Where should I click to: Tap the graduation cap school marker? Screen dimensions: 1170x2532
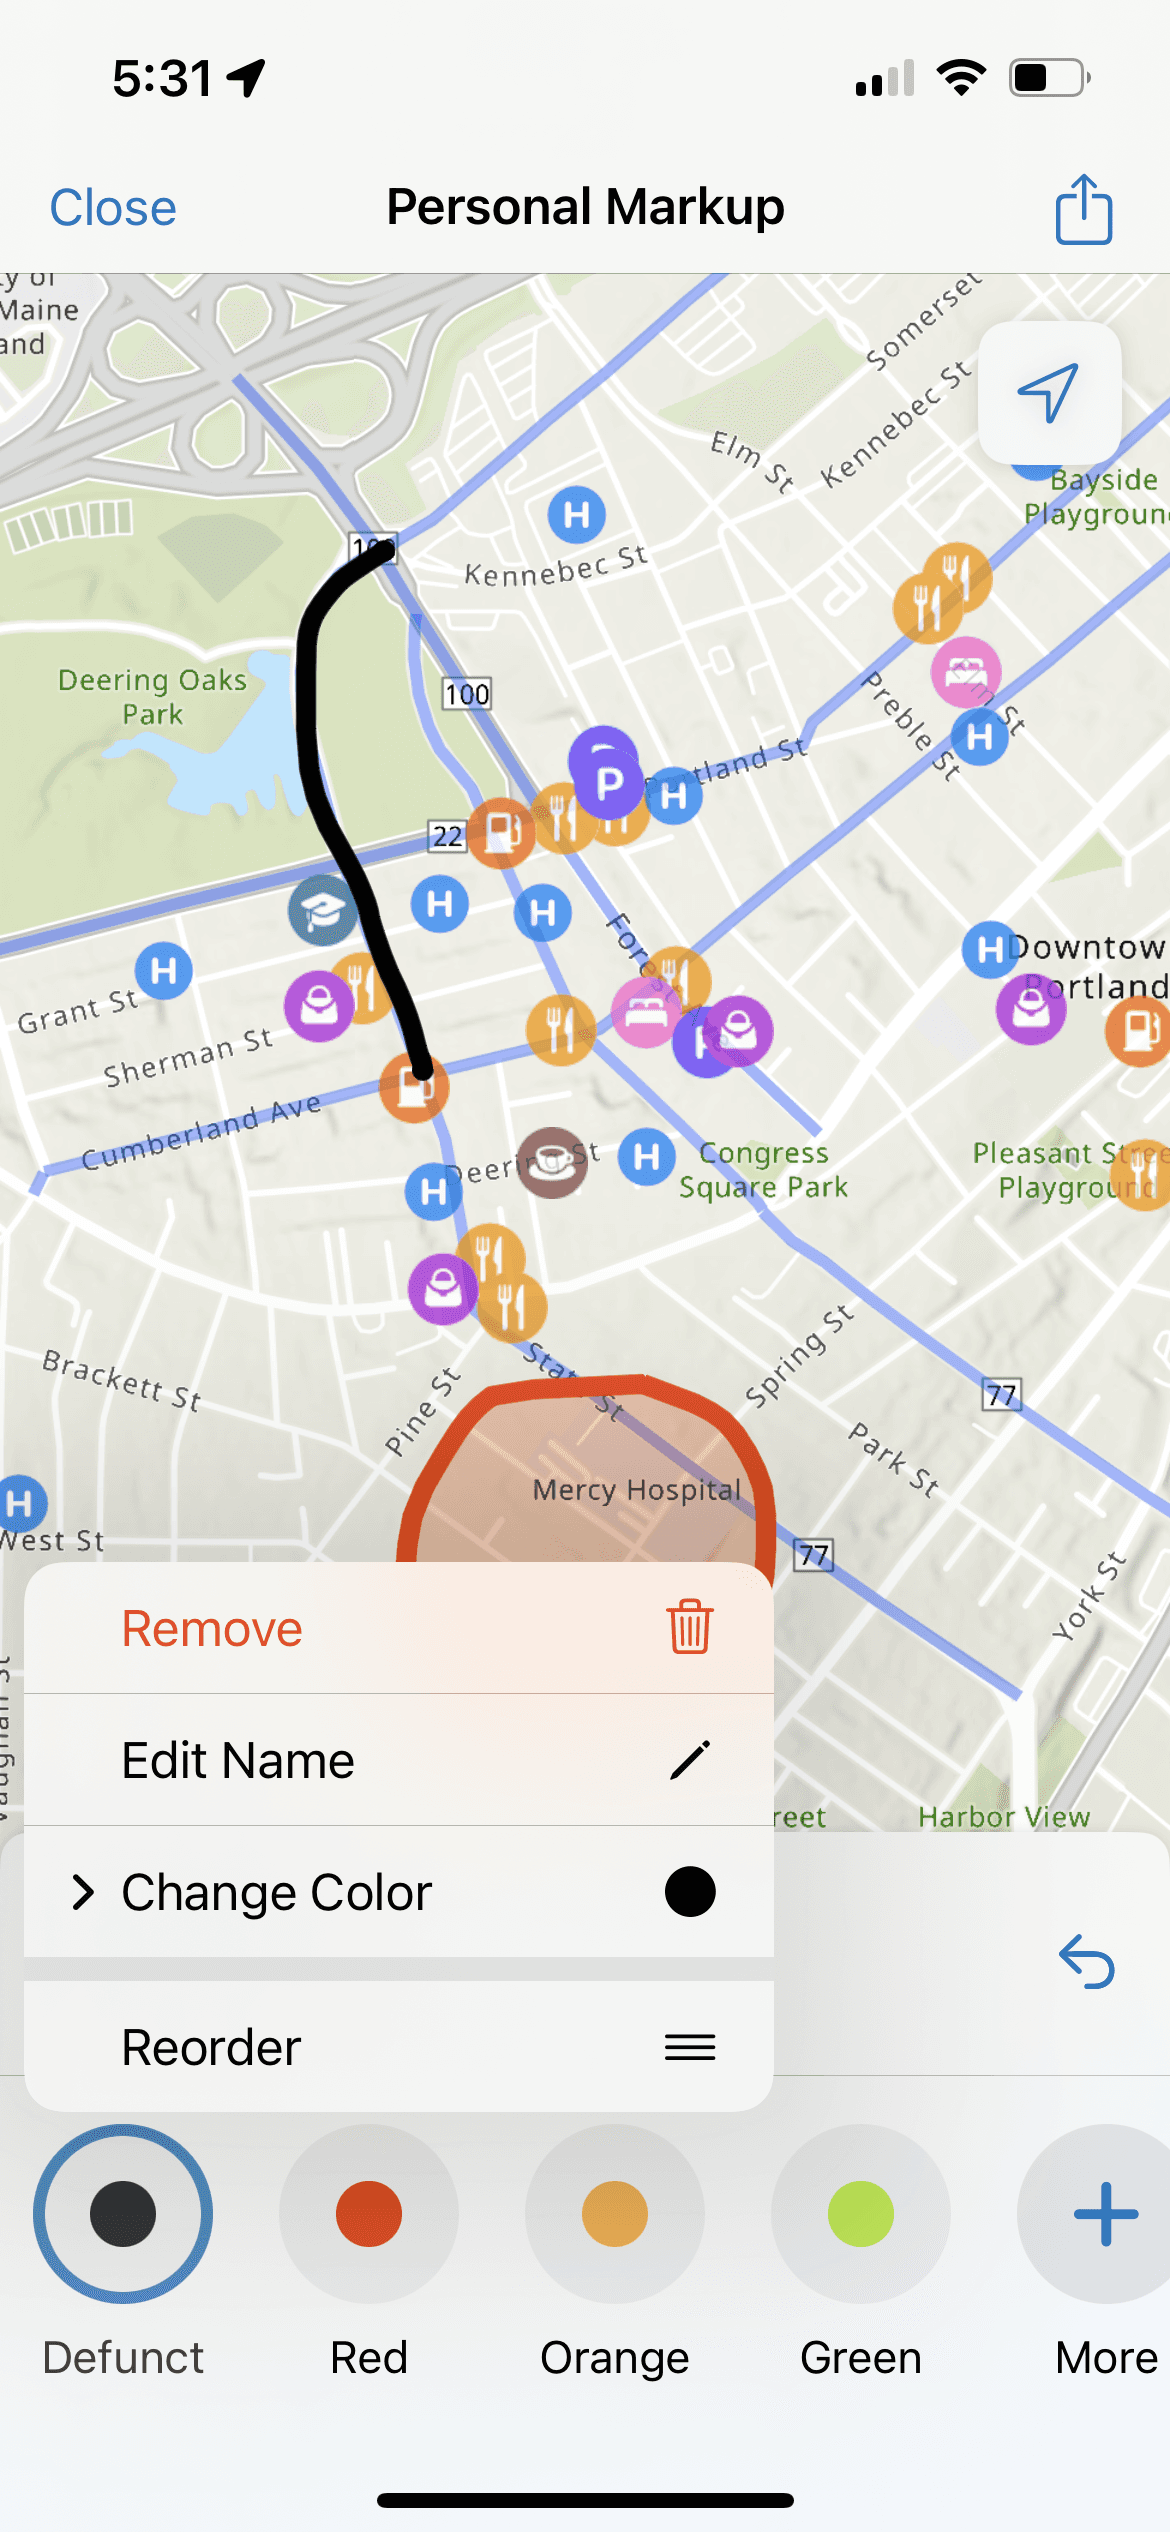tap(323, 910)
